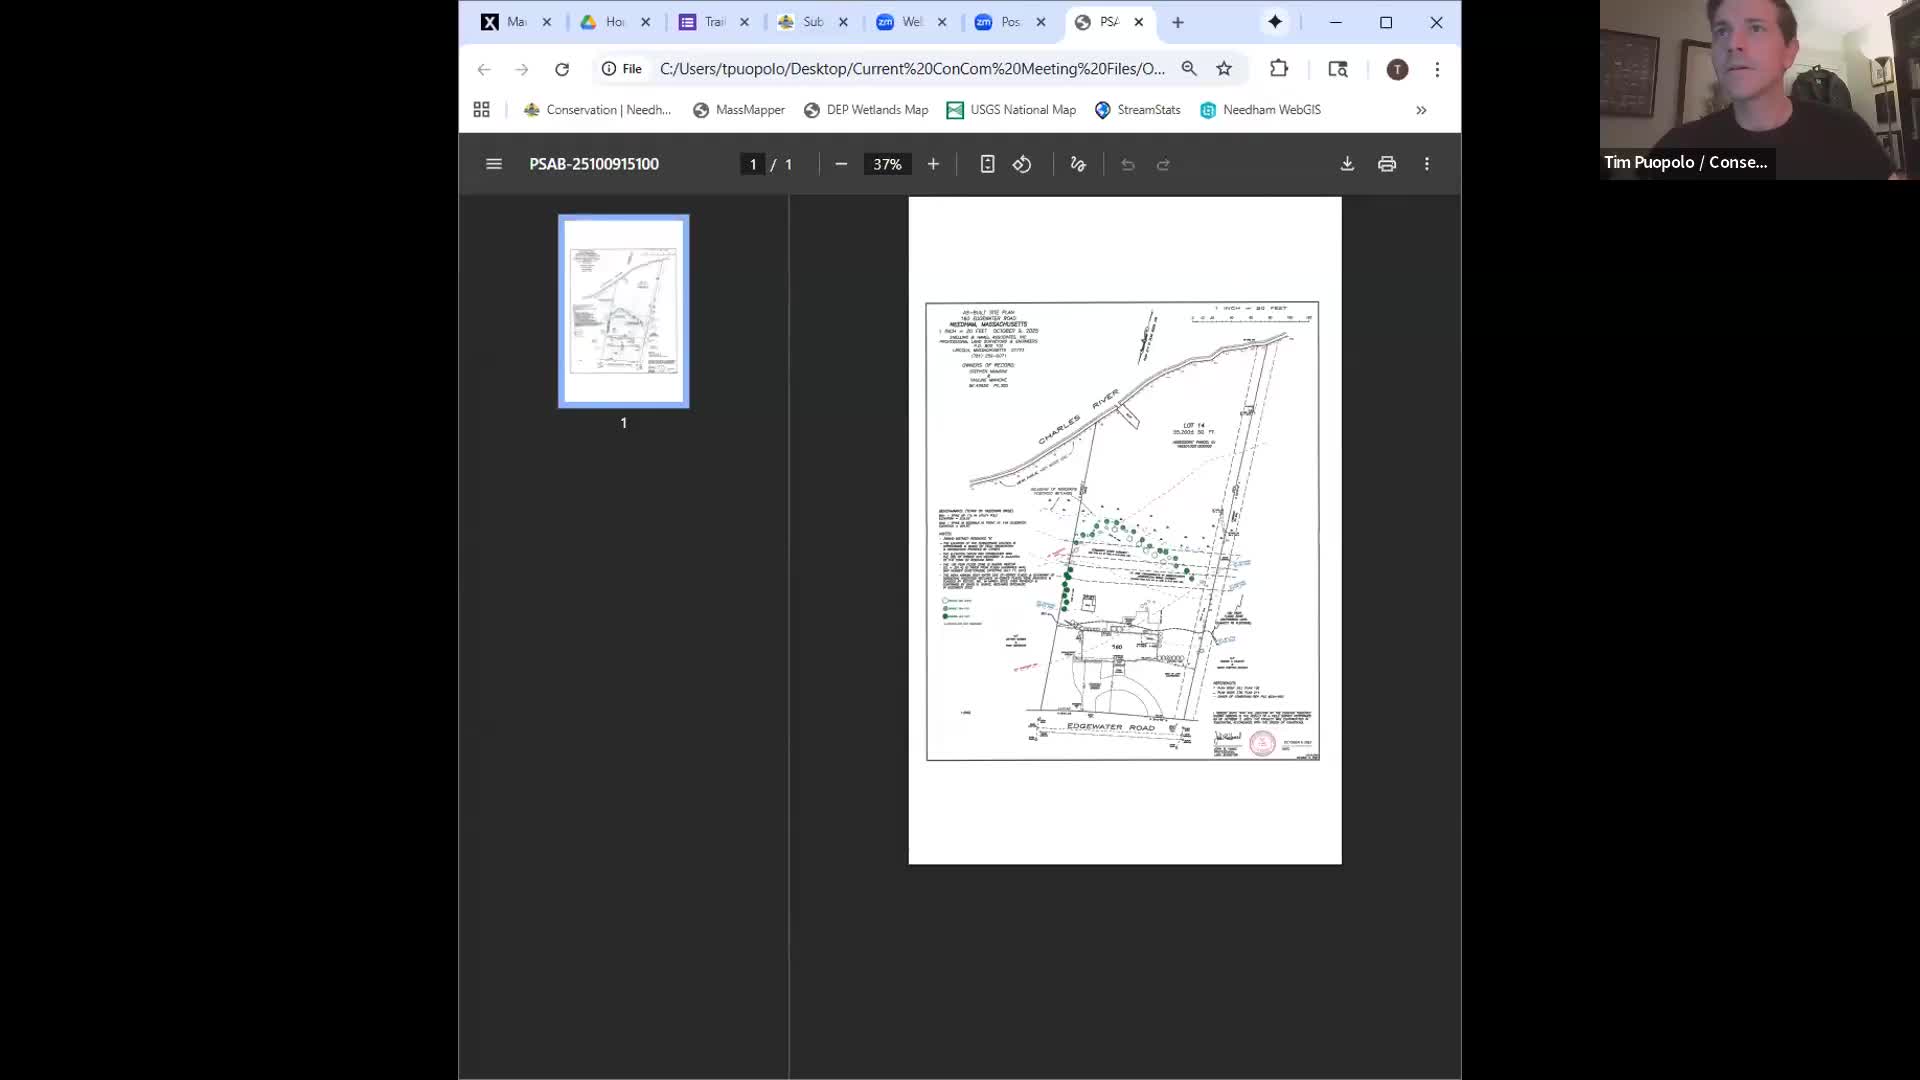
Task: Click the page number input field
Action: pos(753,164)
